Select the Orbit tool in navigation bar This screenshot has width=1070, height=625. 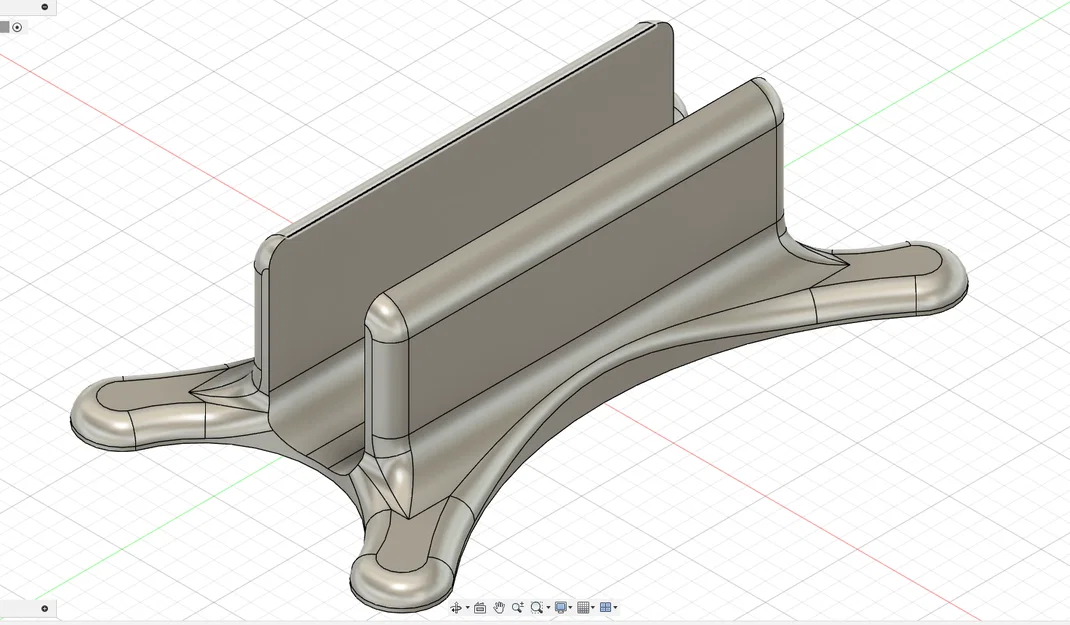[456, 607]
